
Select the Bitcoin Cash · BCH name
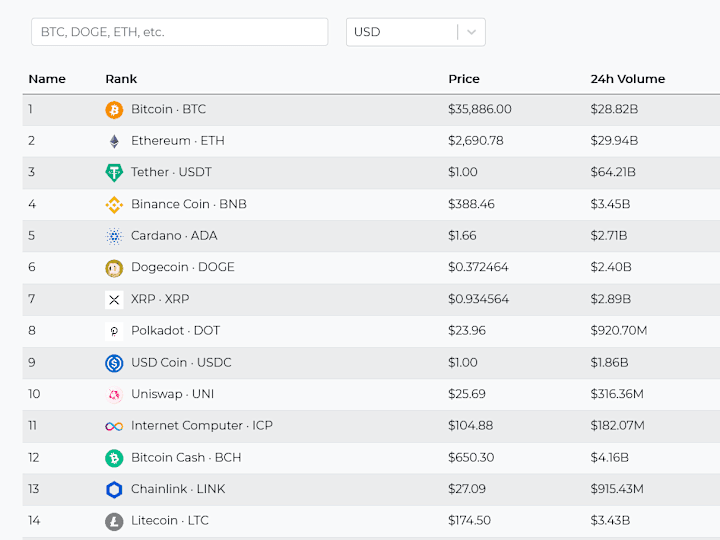186,457
